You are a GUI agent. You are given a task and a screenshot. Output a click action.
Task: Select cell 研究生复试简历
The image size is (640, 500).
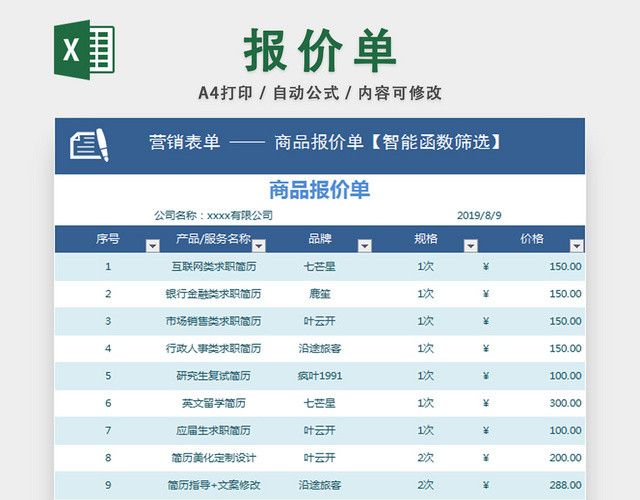213,376
